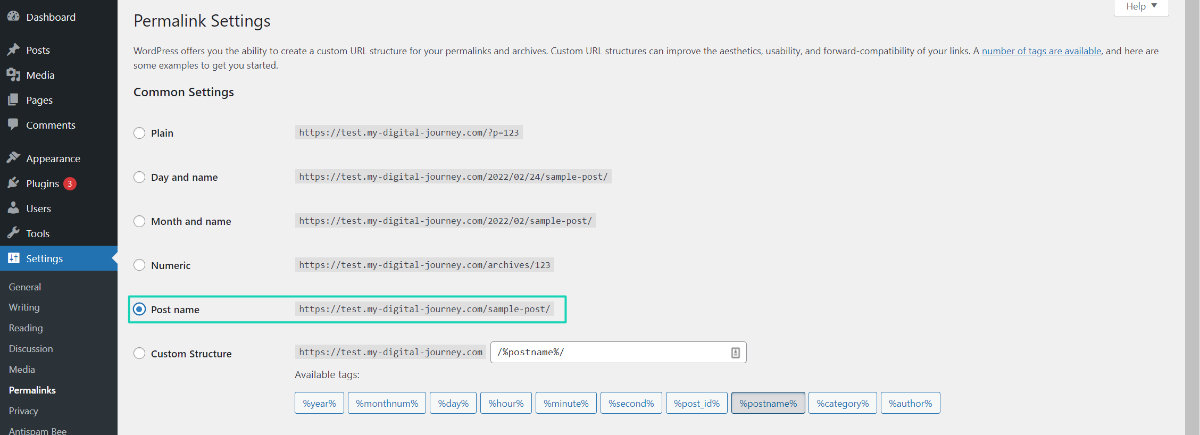Screen dimensions: 1200x435
Task: Click the Media library icon
Action: 13,75
